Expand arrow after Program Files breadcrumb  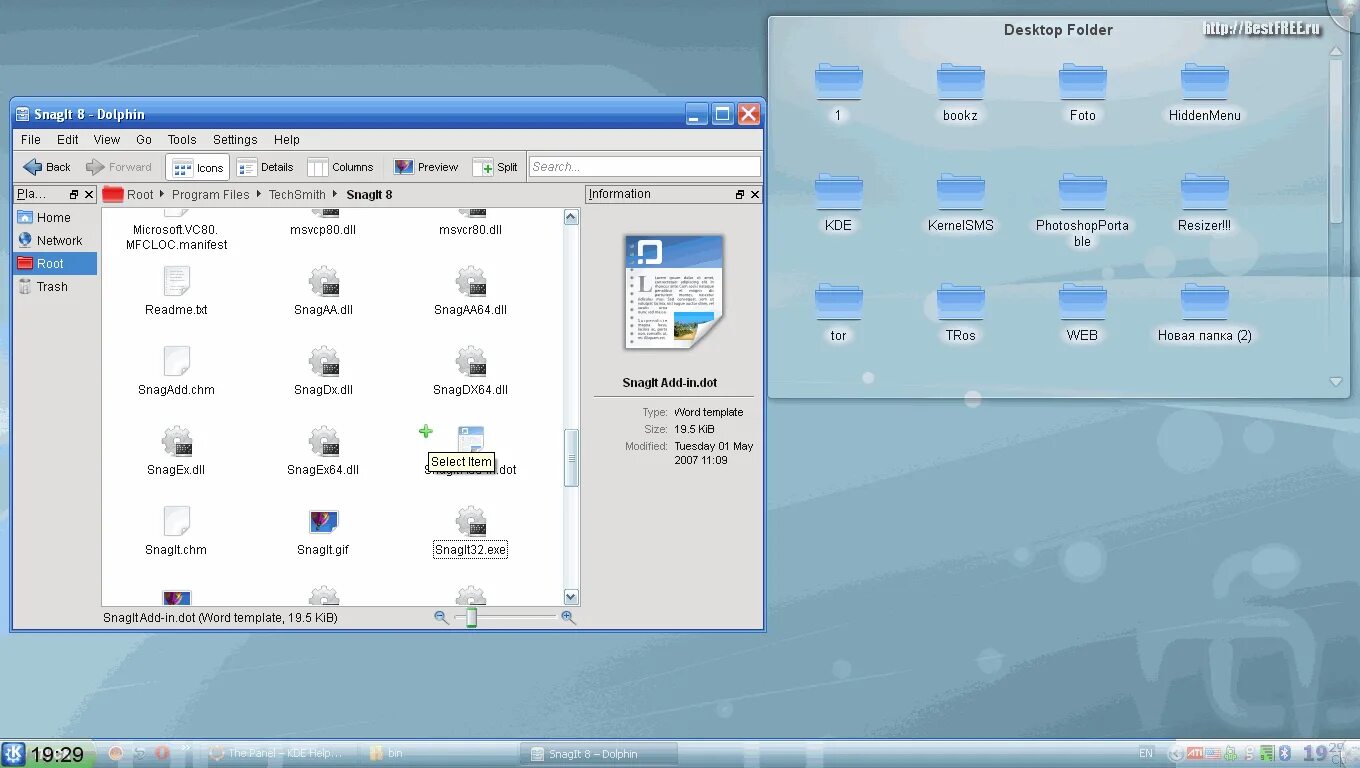259,195
